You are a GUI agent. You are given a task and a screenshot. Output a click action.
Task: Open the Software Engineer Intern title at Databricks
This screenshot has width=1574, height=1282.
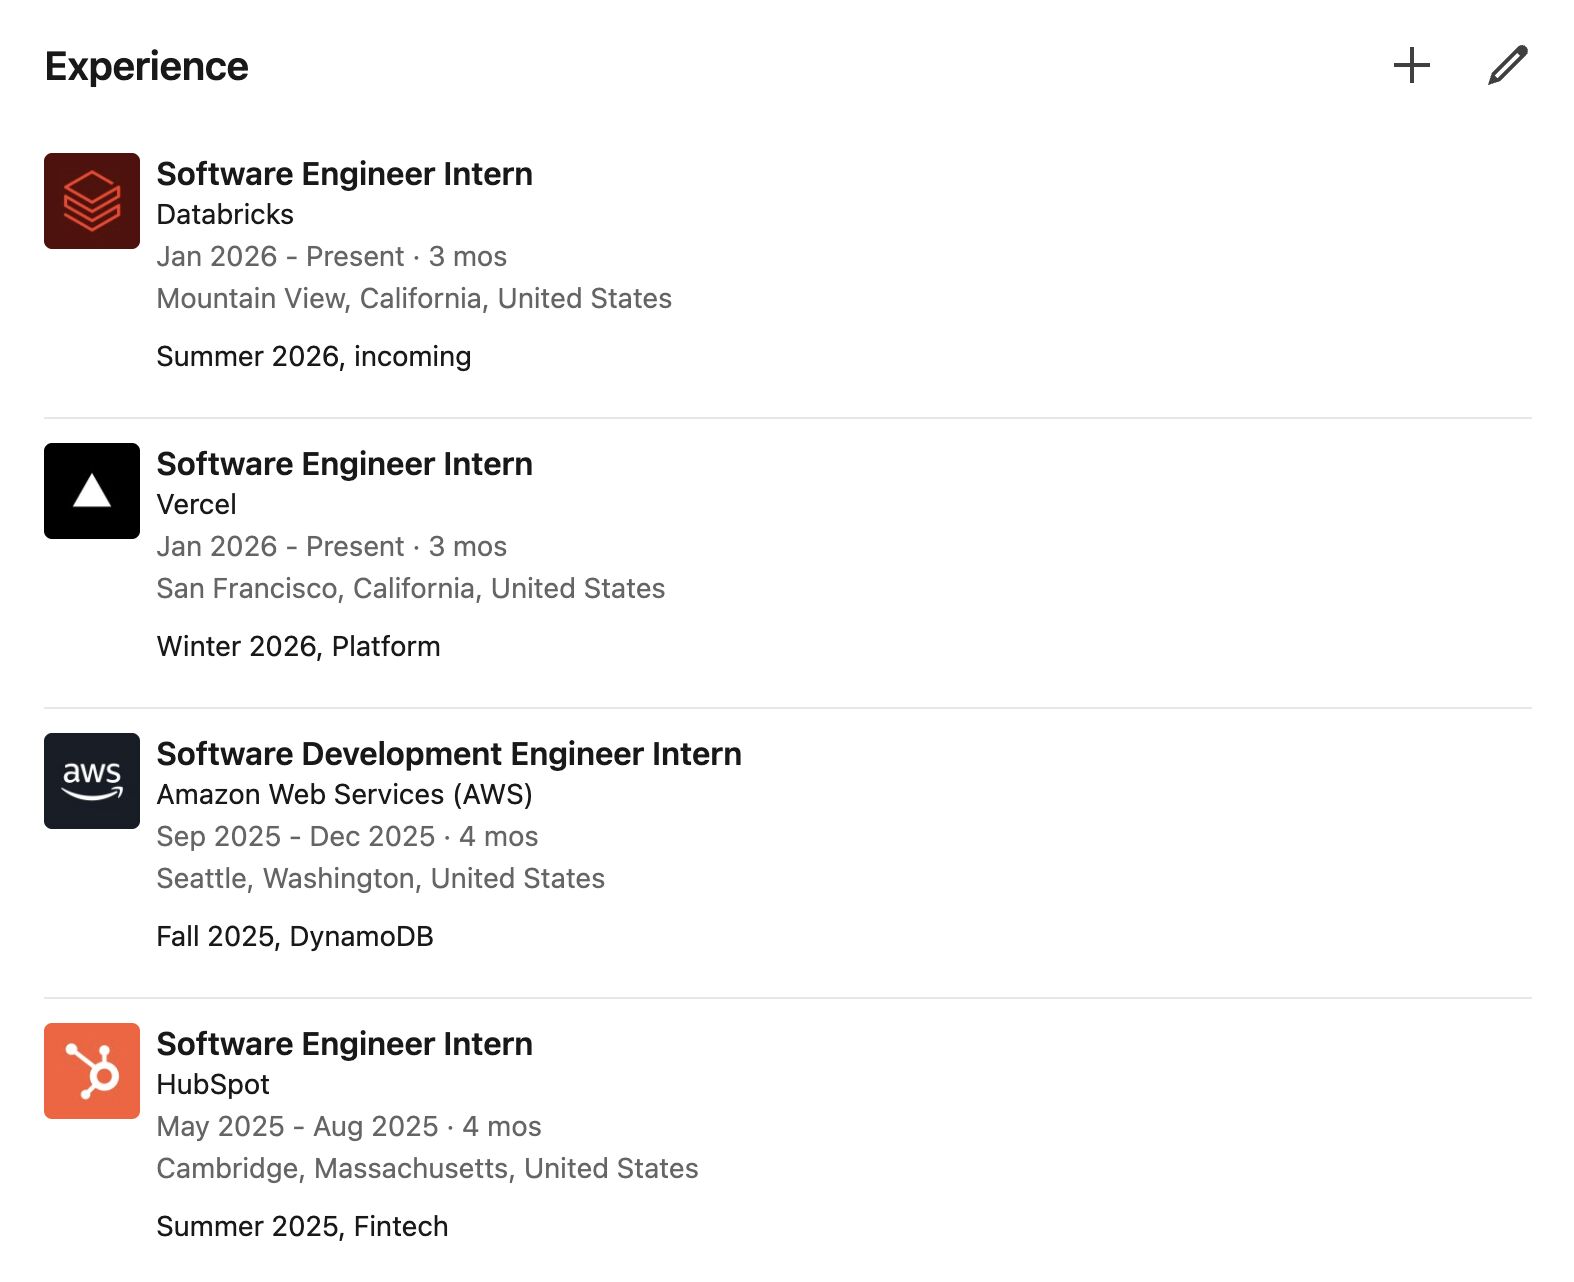coord(344,174)
